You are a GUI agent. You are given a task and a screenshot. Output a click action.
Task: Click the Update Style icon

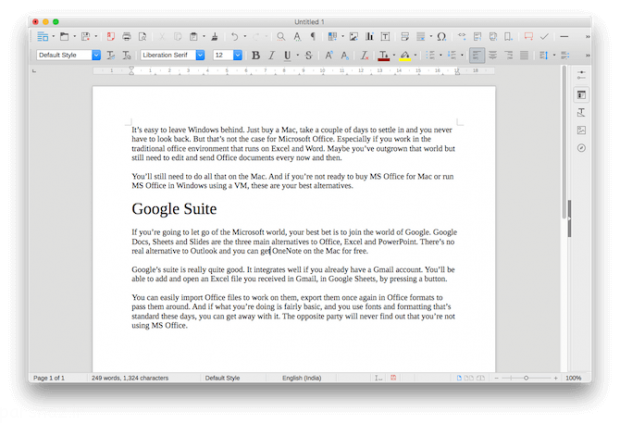(111, 55)
